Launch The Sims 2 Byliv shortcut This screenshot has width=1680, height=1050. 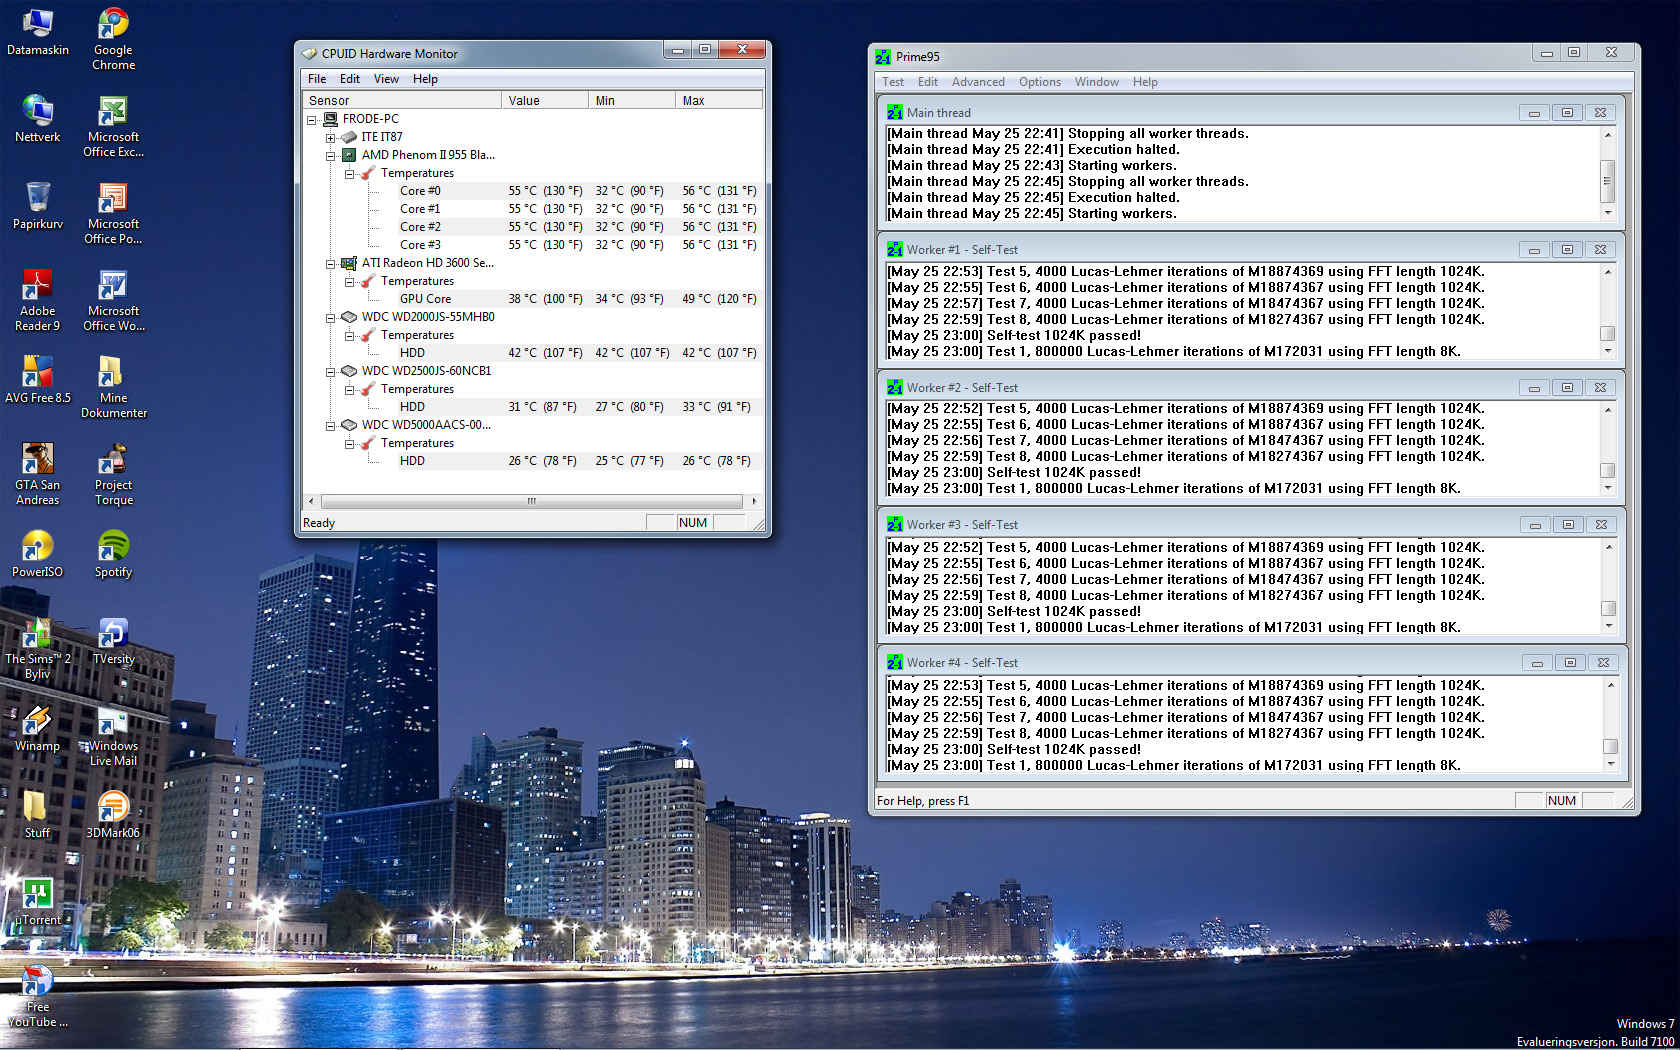click(x=38, y=648)
